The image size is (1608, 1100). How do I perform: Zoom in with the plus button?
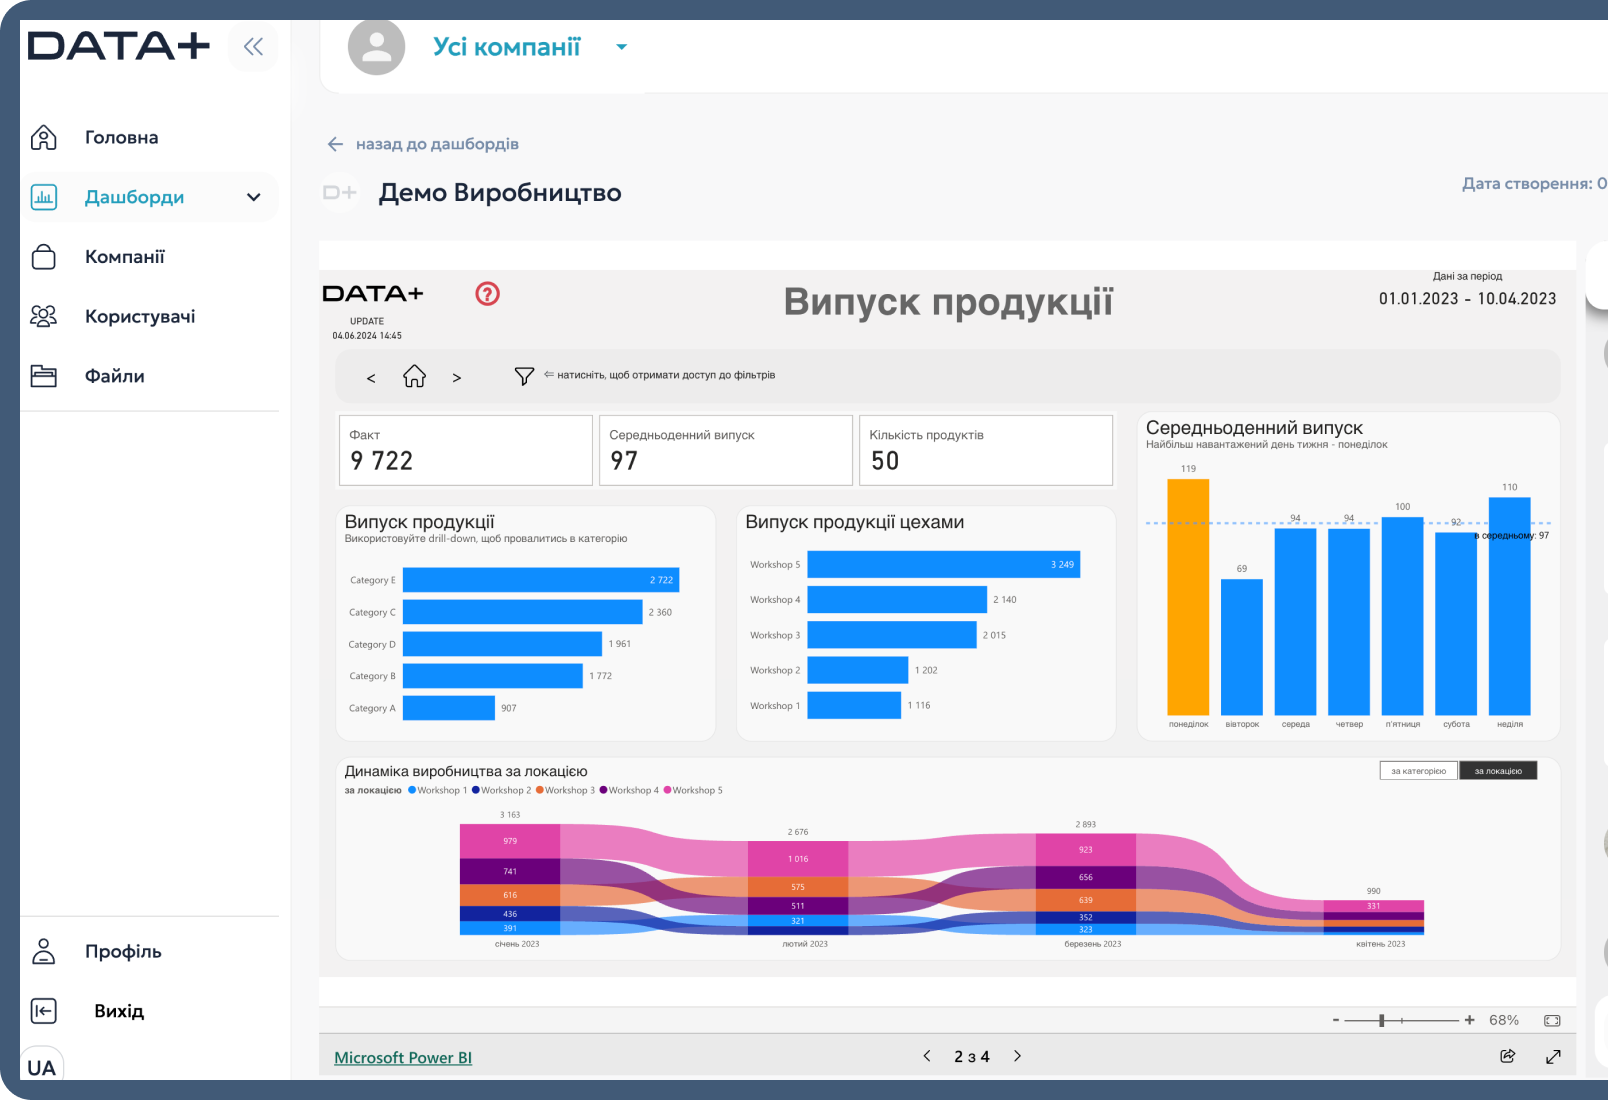click(x=1469, y=1020)
